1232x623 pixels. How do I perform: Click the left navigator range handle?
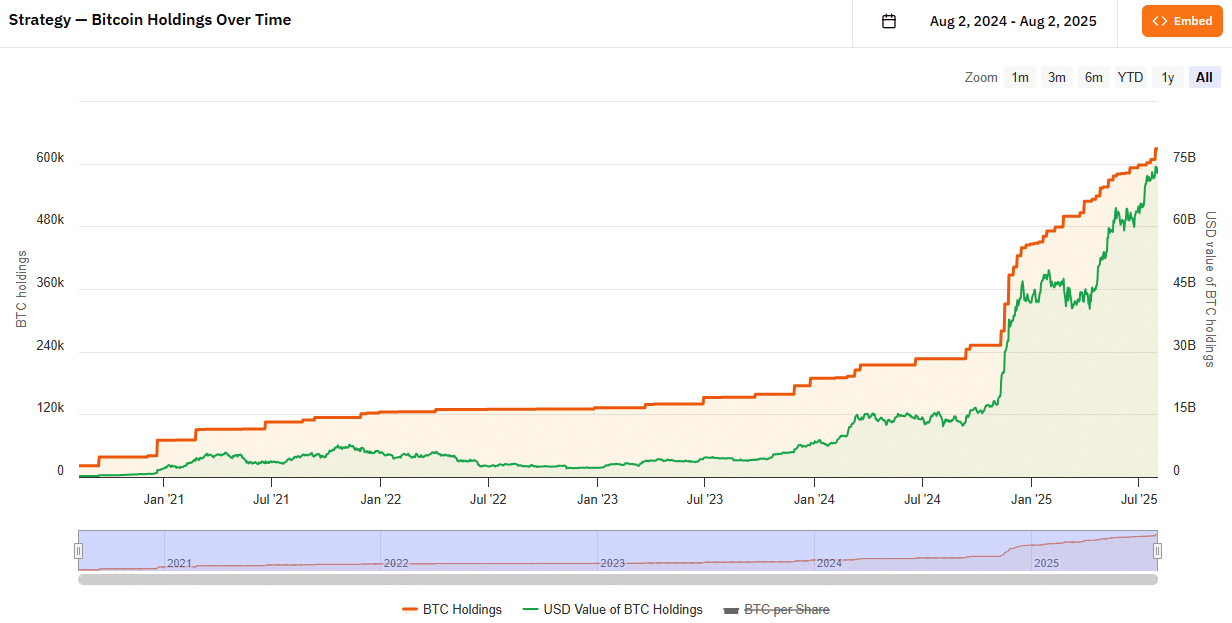click(78, 550)
